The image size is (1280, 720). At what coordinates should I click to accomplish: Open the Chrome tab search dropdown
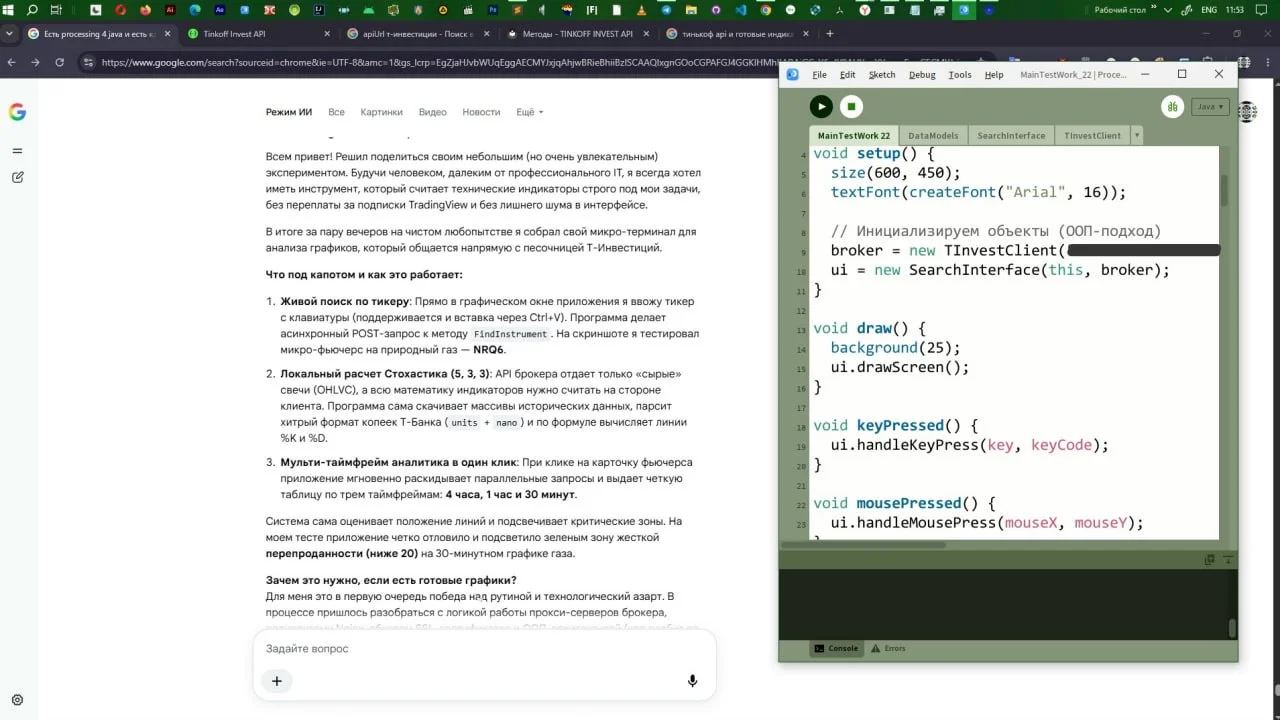click(10, 33)
